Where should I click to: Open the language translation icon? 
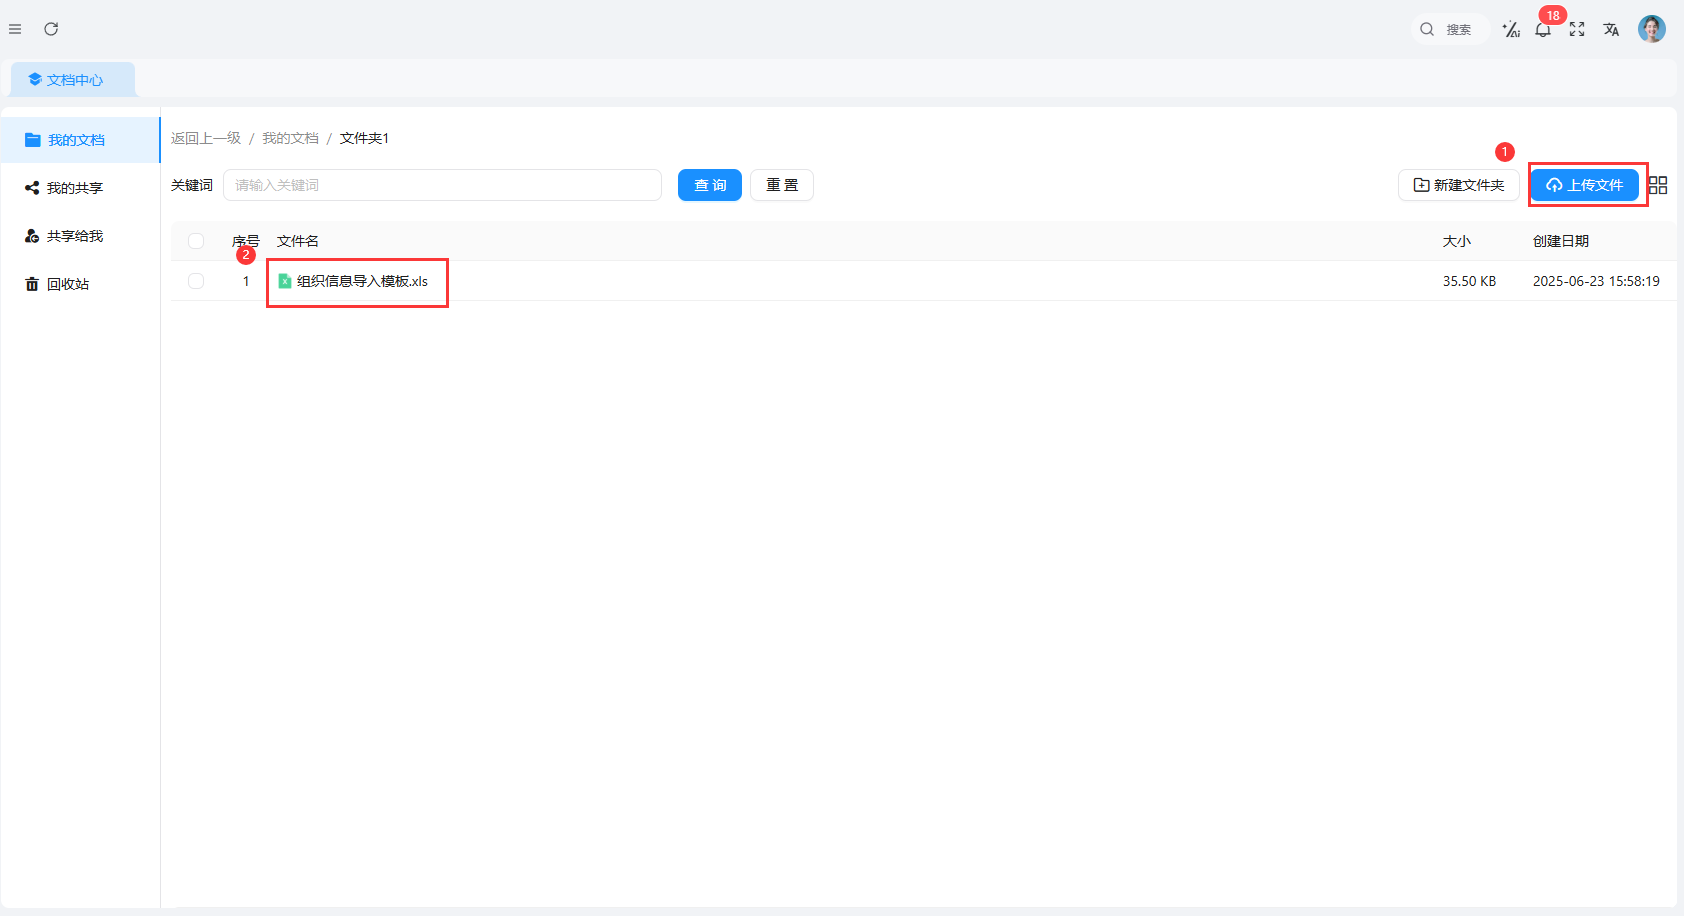[x=1611, y=30]
